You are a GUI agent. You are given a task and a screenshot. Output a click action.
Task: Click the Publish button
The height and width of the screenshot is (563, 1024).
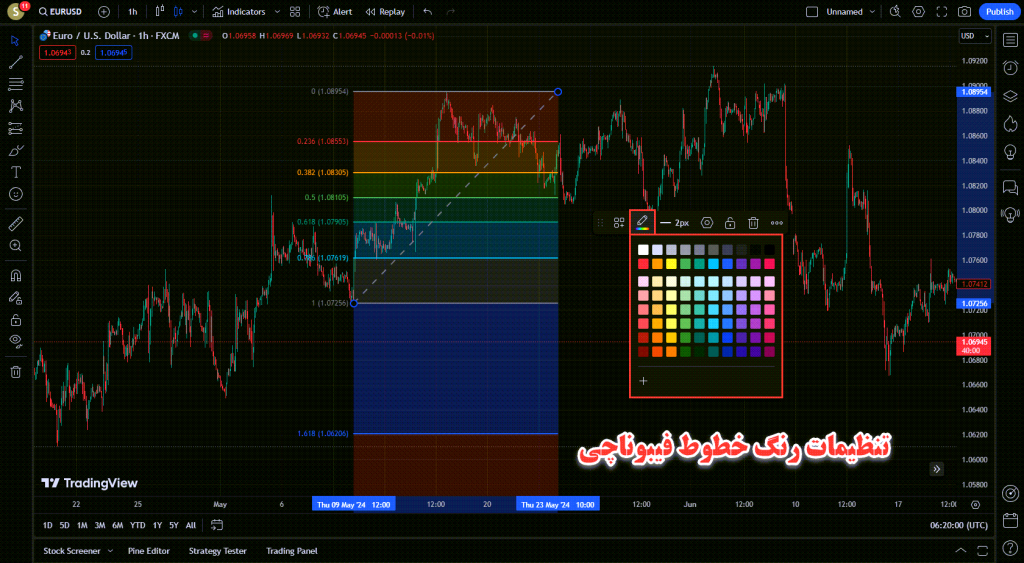click(x=999, y=12)
